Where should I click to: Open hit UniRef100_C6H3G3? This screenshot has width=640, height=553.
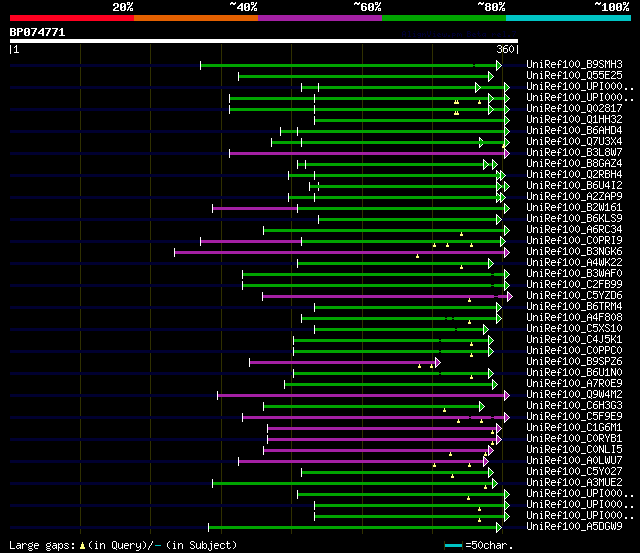pyautogui.click(x=574, y=406)
